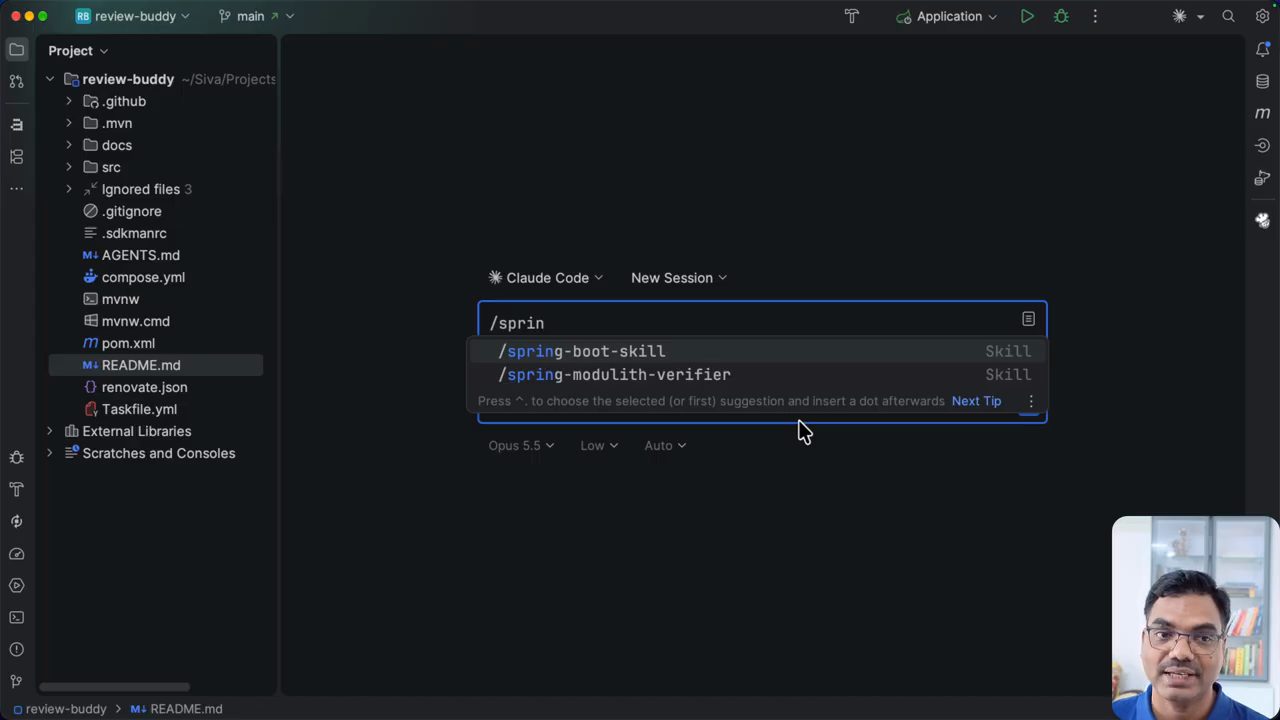This screenshot has width=1280, height=720.
Task: Debug the Application configuration
Action: 1061,16
